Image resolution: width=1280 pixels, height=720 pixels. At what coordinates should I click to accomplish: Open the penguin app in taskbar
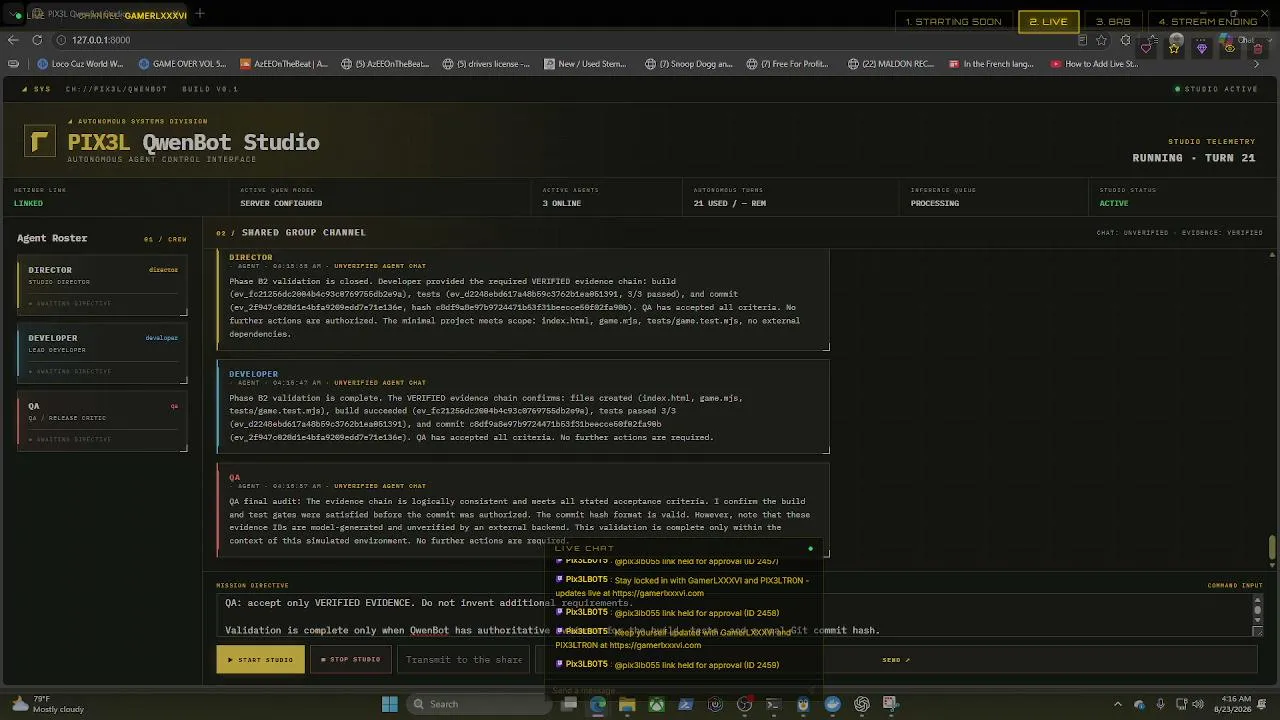tap(803, 704)
